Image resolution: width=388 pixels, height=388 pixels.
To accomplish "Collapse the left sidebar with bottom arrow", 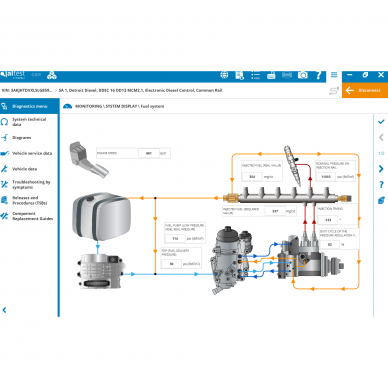I will 4,310.
